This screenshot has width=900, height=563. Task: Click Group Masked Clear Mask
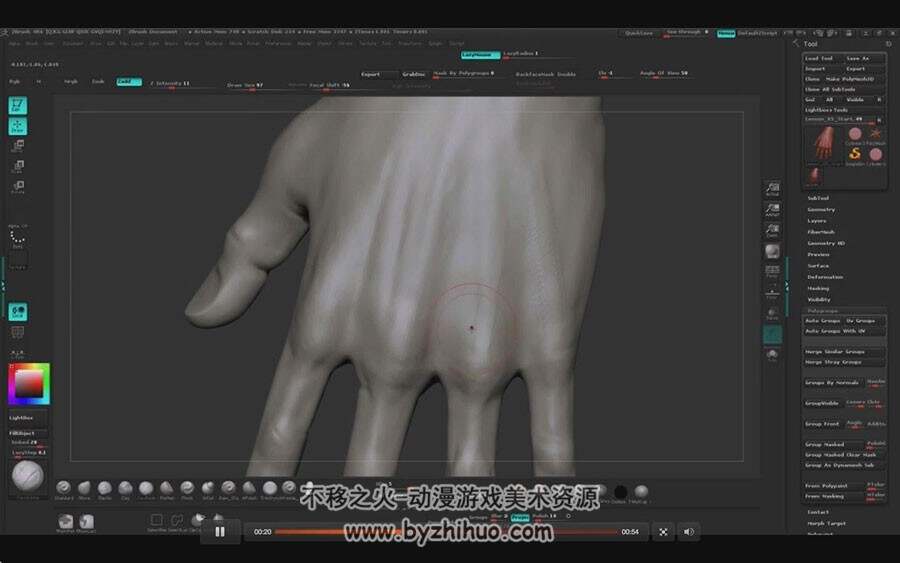[x=843, y=455]
